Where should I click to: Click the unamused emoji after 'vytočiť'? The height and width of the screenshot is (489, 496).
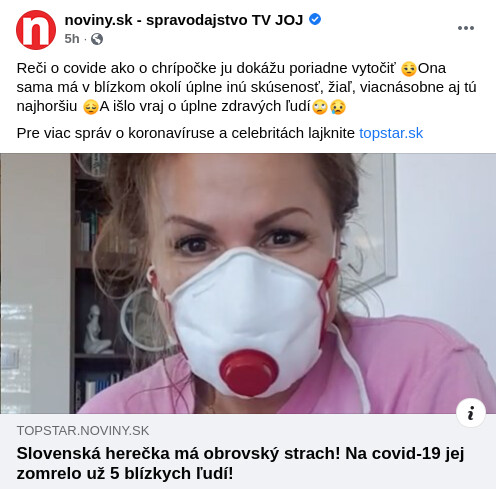coord(409,69)
